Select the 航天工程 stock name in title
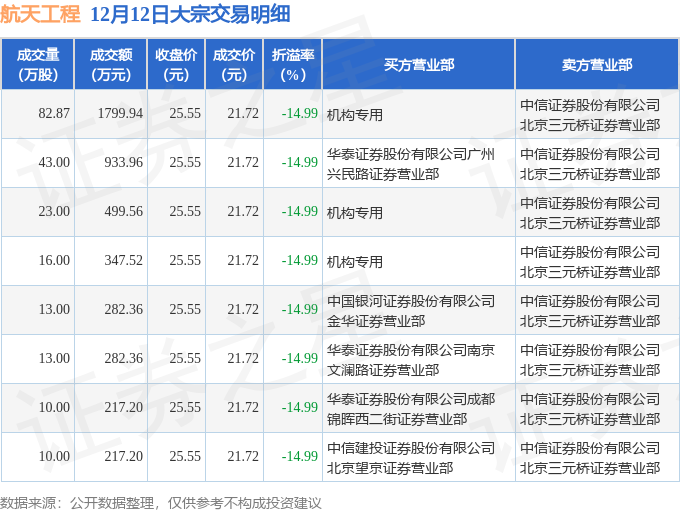 coord(40,14)
